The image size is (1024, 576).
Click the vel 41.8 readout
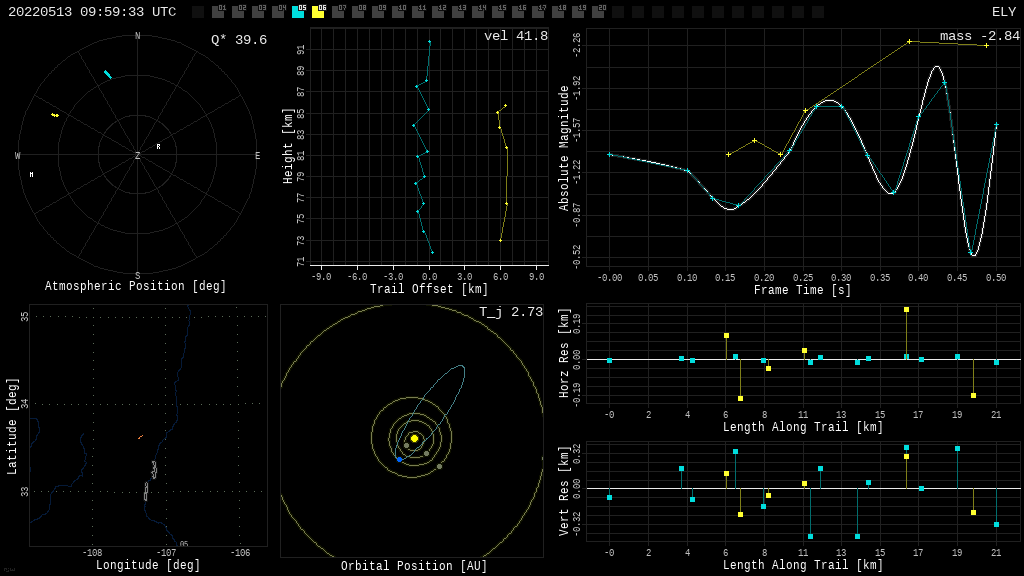tap(515, 36)
